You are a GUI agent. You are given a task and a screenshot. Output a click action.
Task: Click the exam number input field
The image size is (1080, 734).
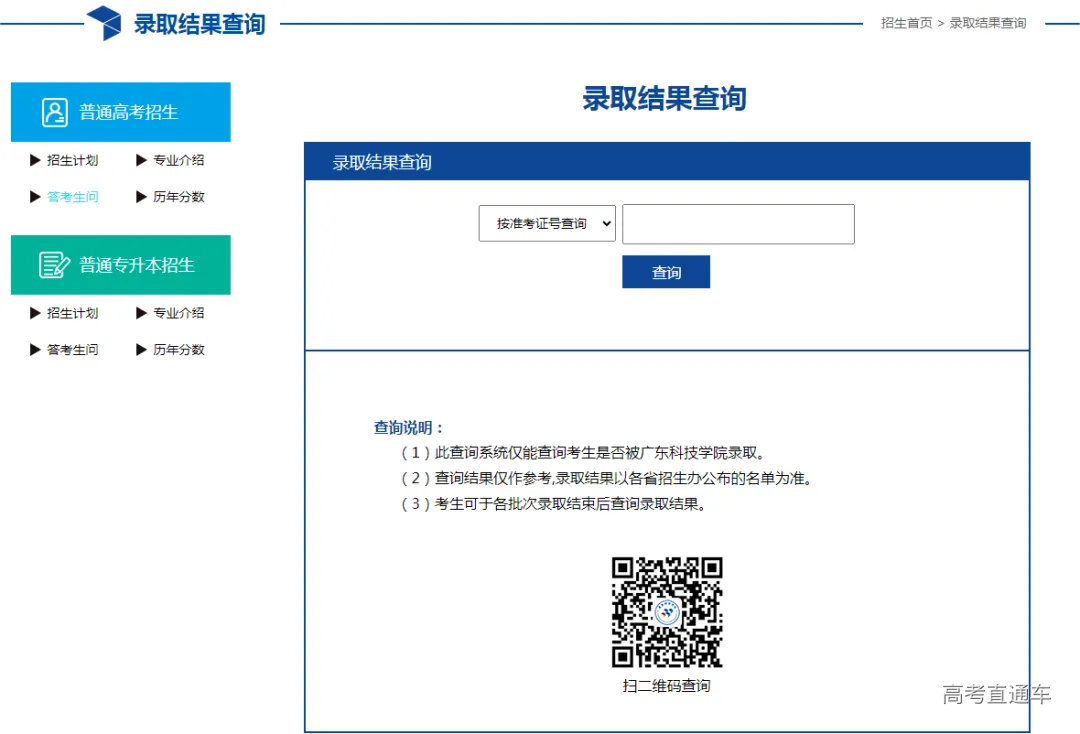[x=738, y=223]
